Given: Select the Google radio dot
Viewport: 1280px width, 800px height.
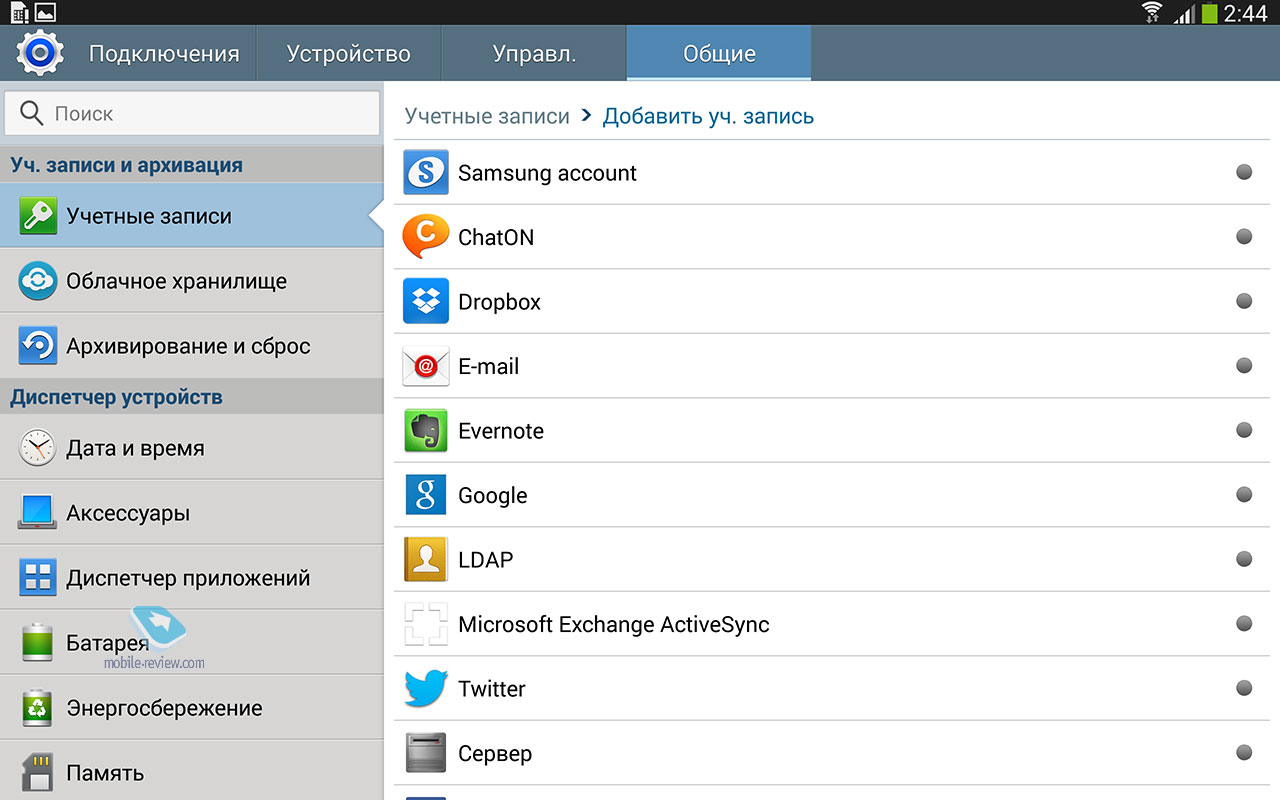Looking at the screenshot, I should coord(1244,495).
